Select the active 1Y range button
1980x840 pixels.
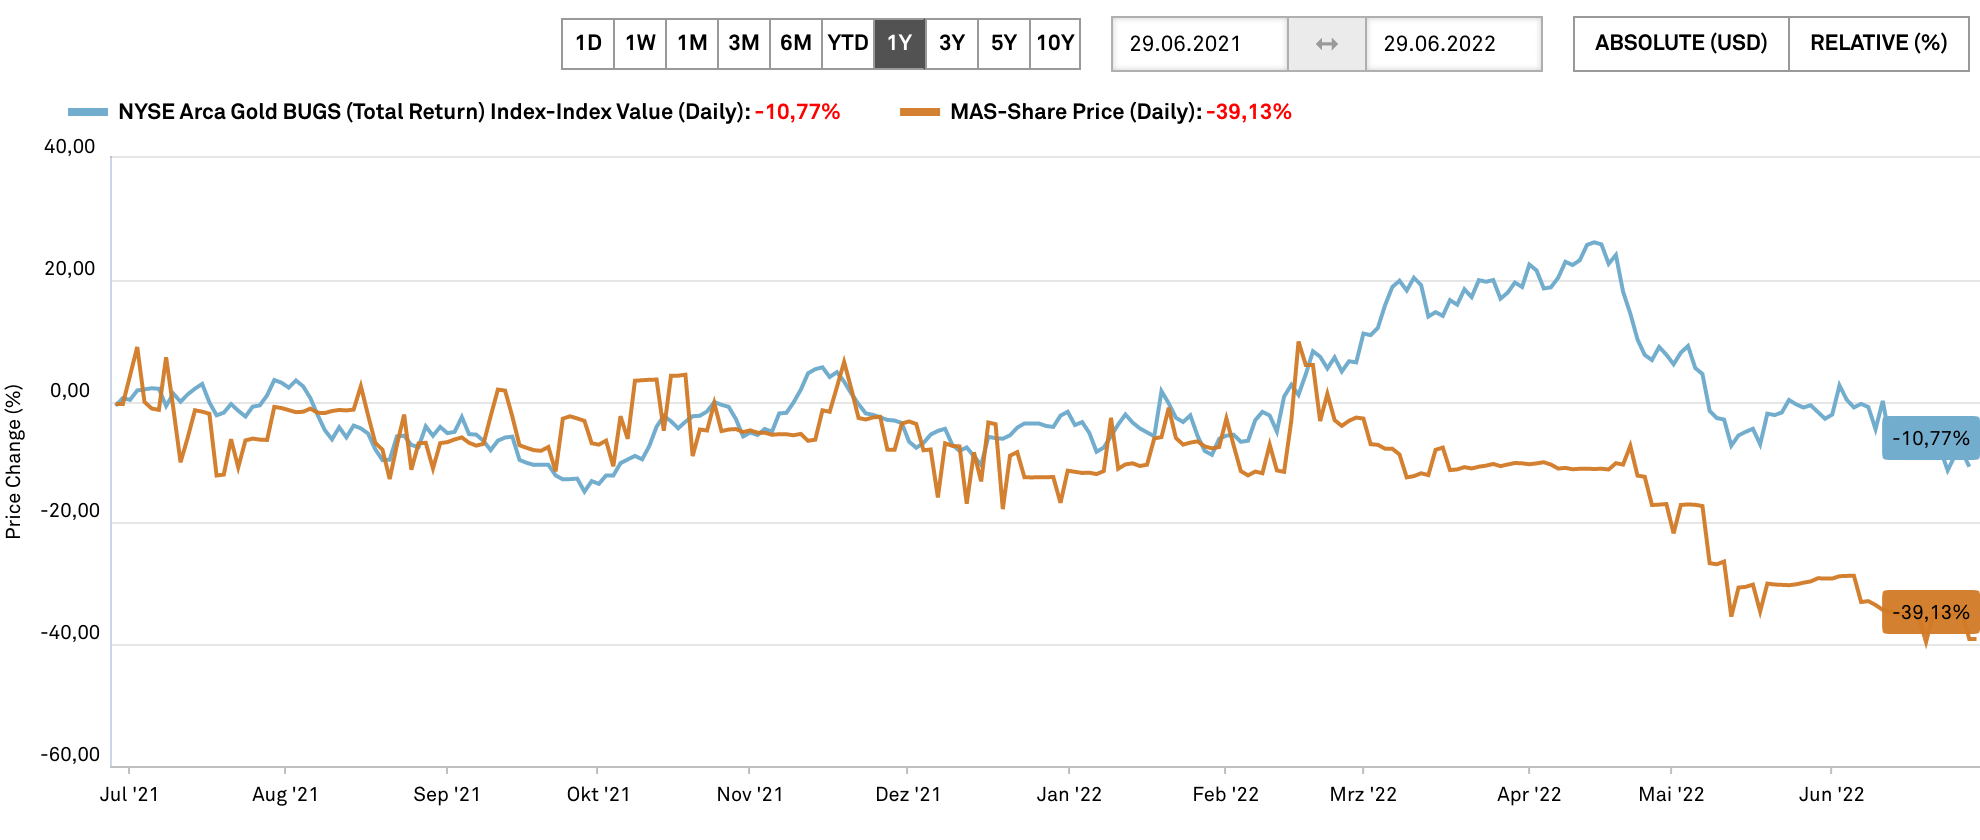pos(900,44)
